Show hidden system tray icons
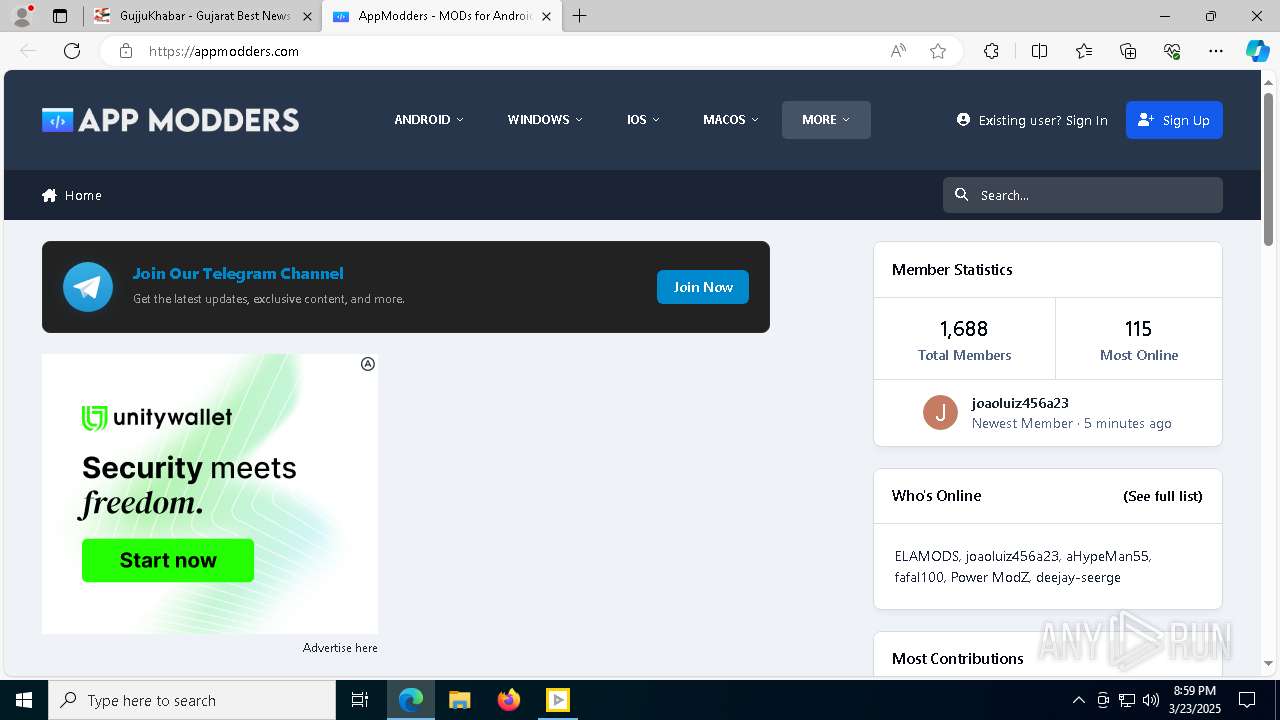The image size is (1280, 720). 1078,700
